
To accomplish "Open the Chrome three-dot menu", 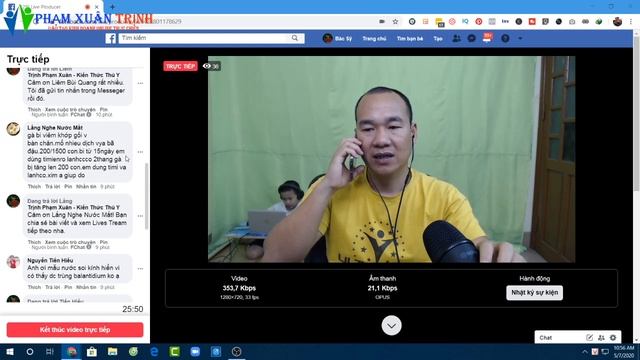I will coord(631,22).
